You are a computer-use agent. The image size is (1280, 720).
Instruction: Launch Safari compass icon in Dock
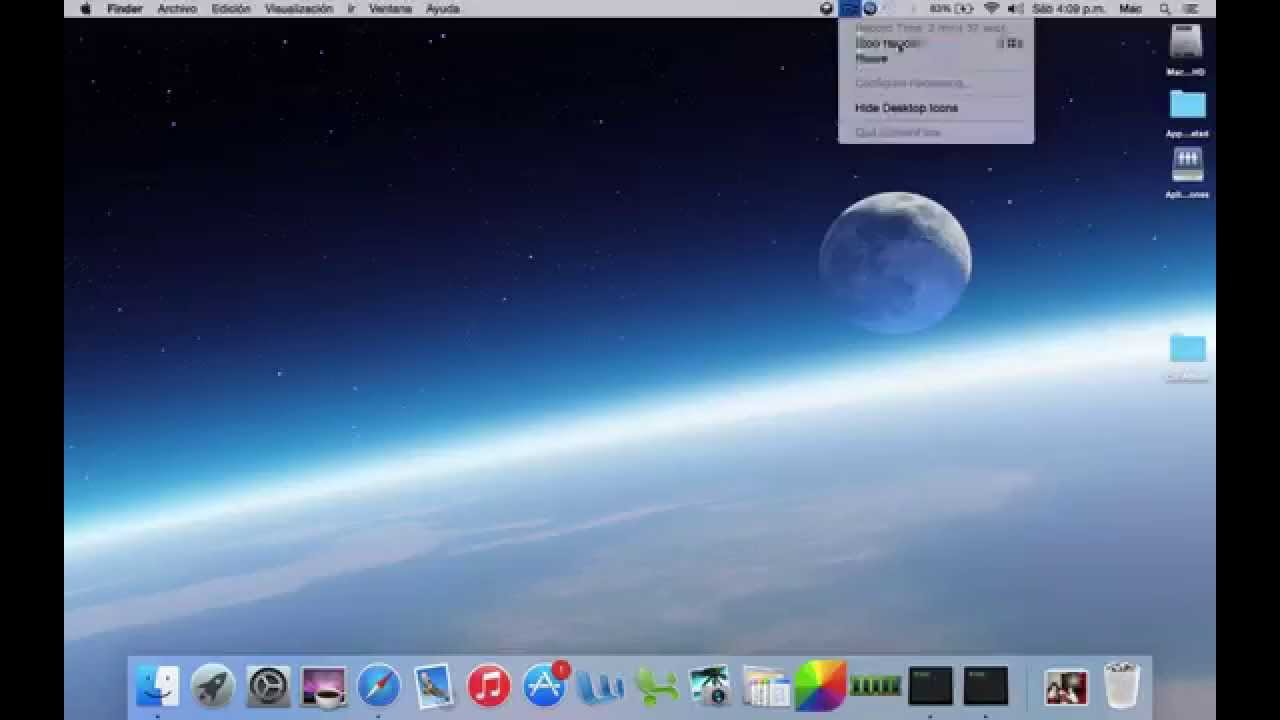pos(379,686)
